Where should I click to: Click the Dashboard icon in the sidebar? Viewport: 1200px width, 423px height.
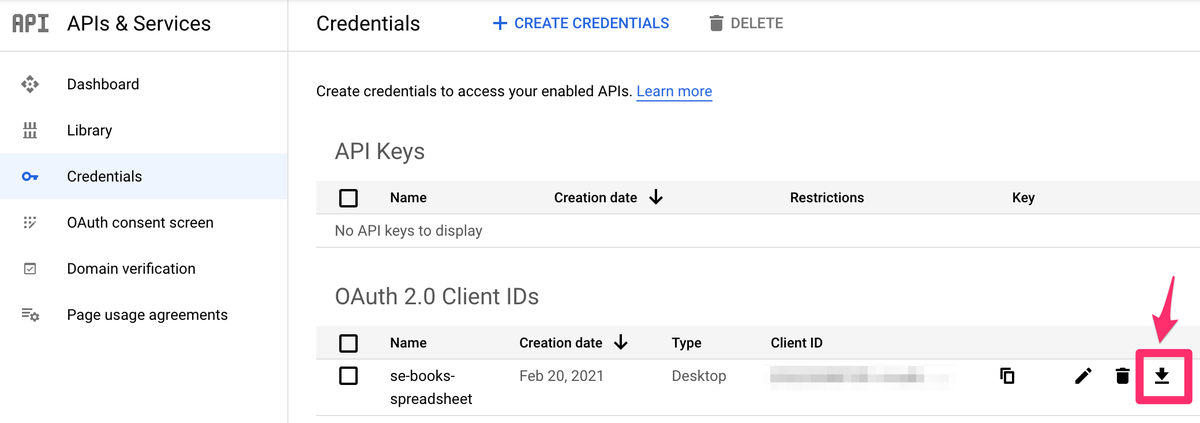(x=30, y=84)
